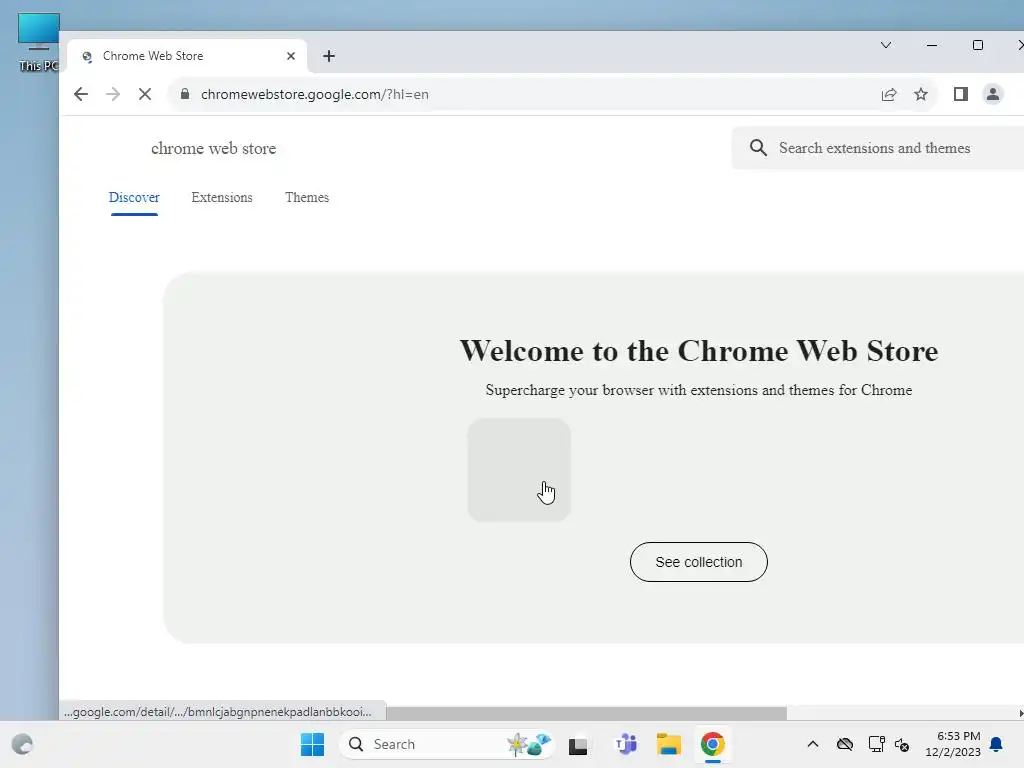This screenshot has width=1024, height=768.
Task: Go back with the browser back arrow
Action: click(x=81, y=94)
